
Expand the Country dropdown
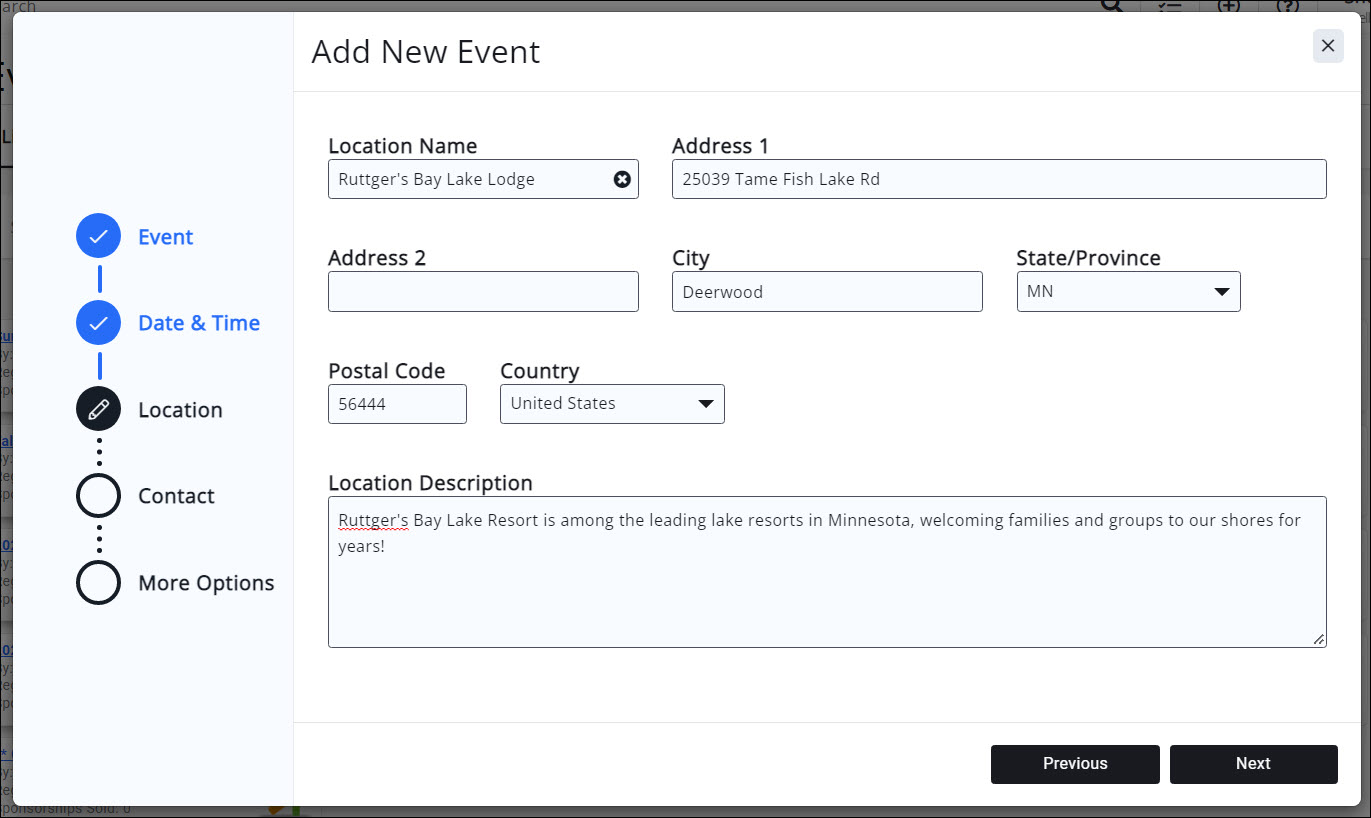click(x=612, y=404)
